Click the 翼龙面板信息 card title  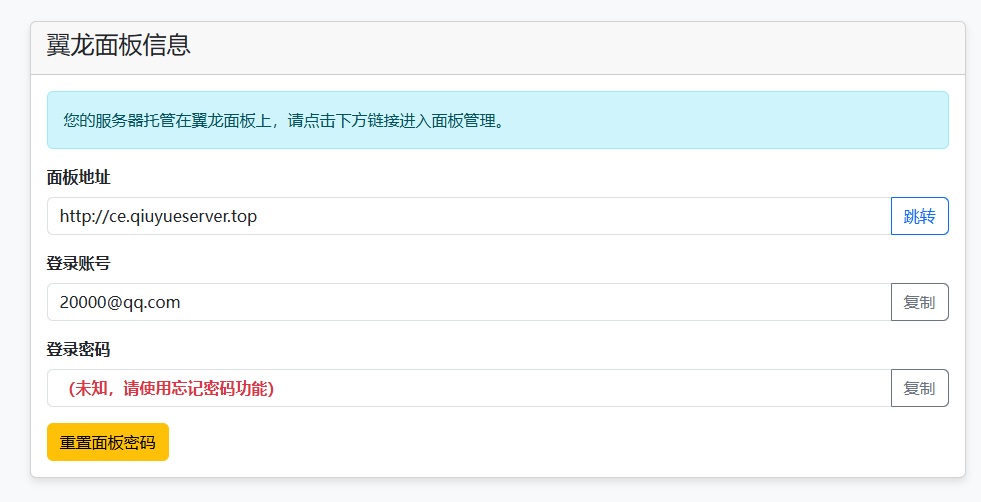pyautogui.click(x=118, y=46)
